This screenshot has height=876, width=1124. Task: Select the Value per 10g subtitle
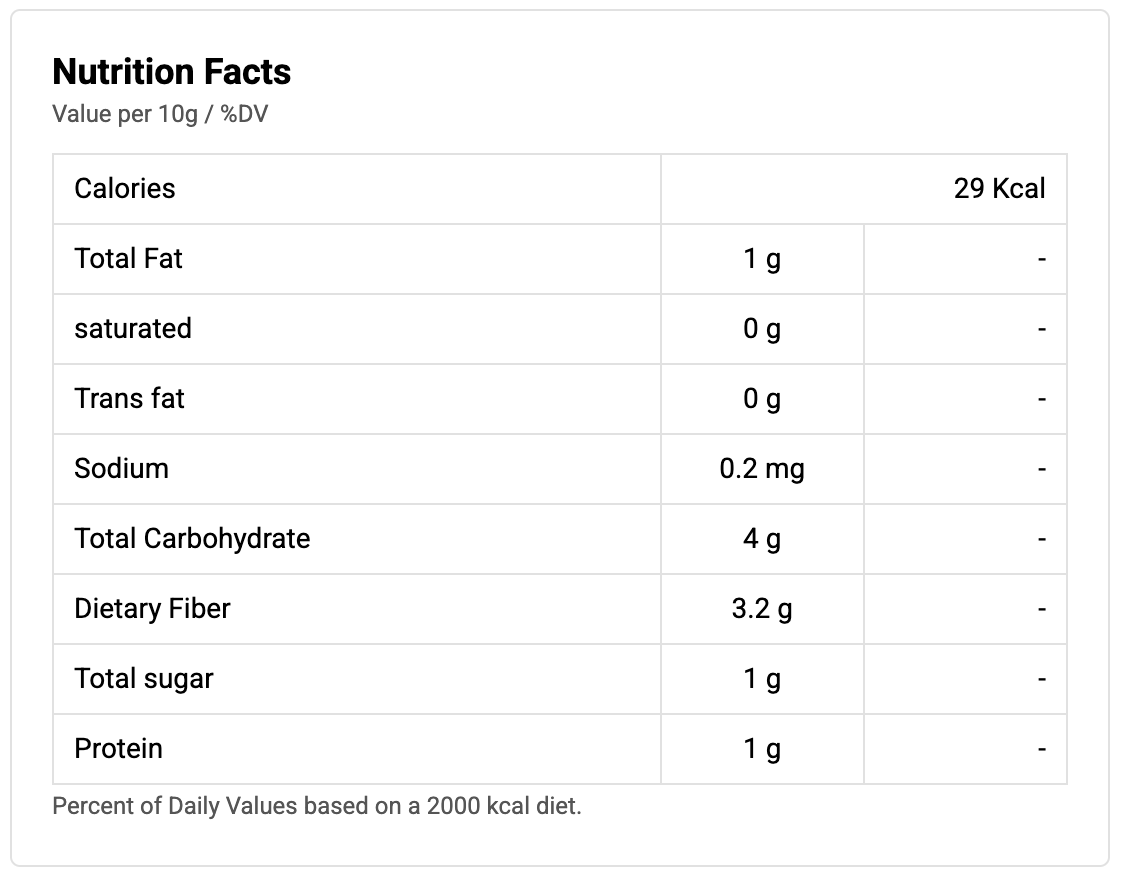tap(160, 114)
